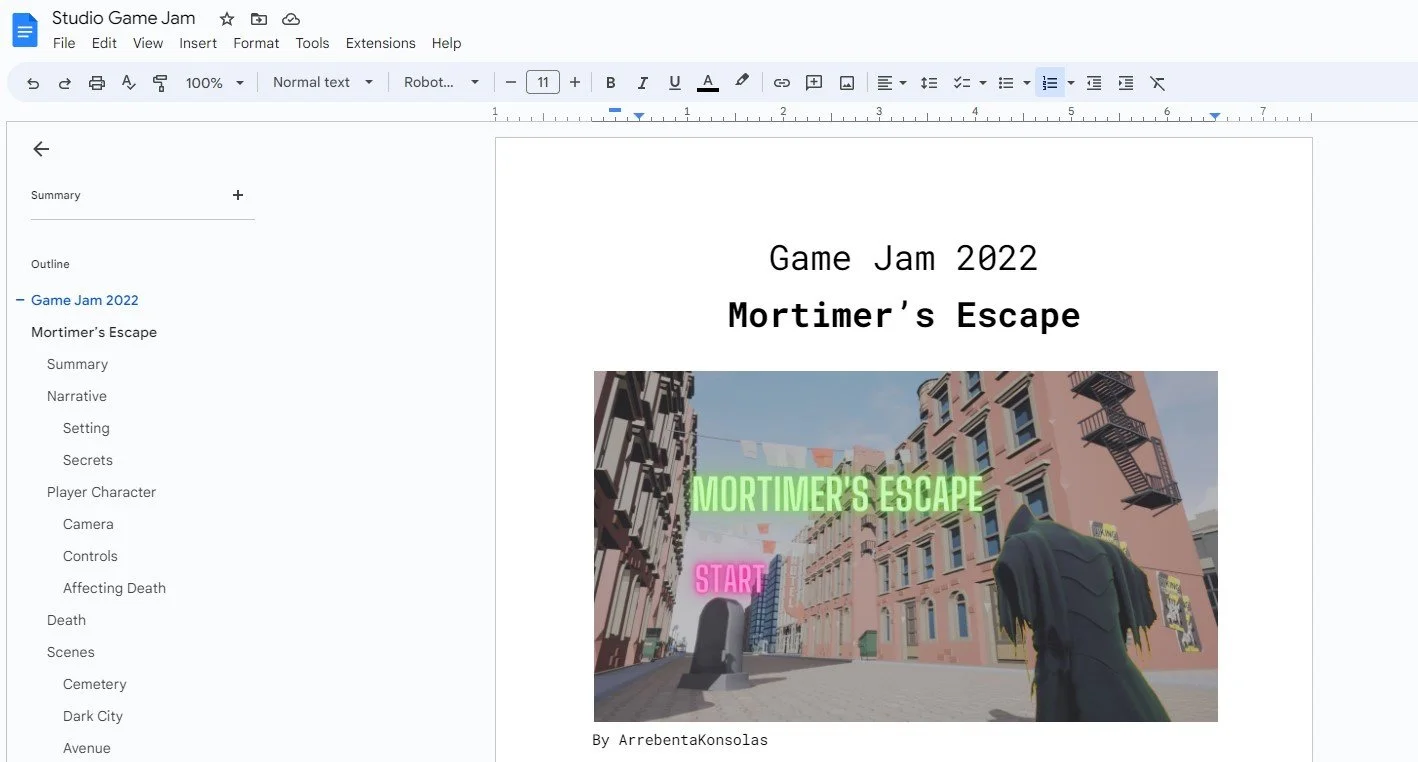Toggle bold formatting
This screenshot has height=762, width=1418.
coord(610,83)
